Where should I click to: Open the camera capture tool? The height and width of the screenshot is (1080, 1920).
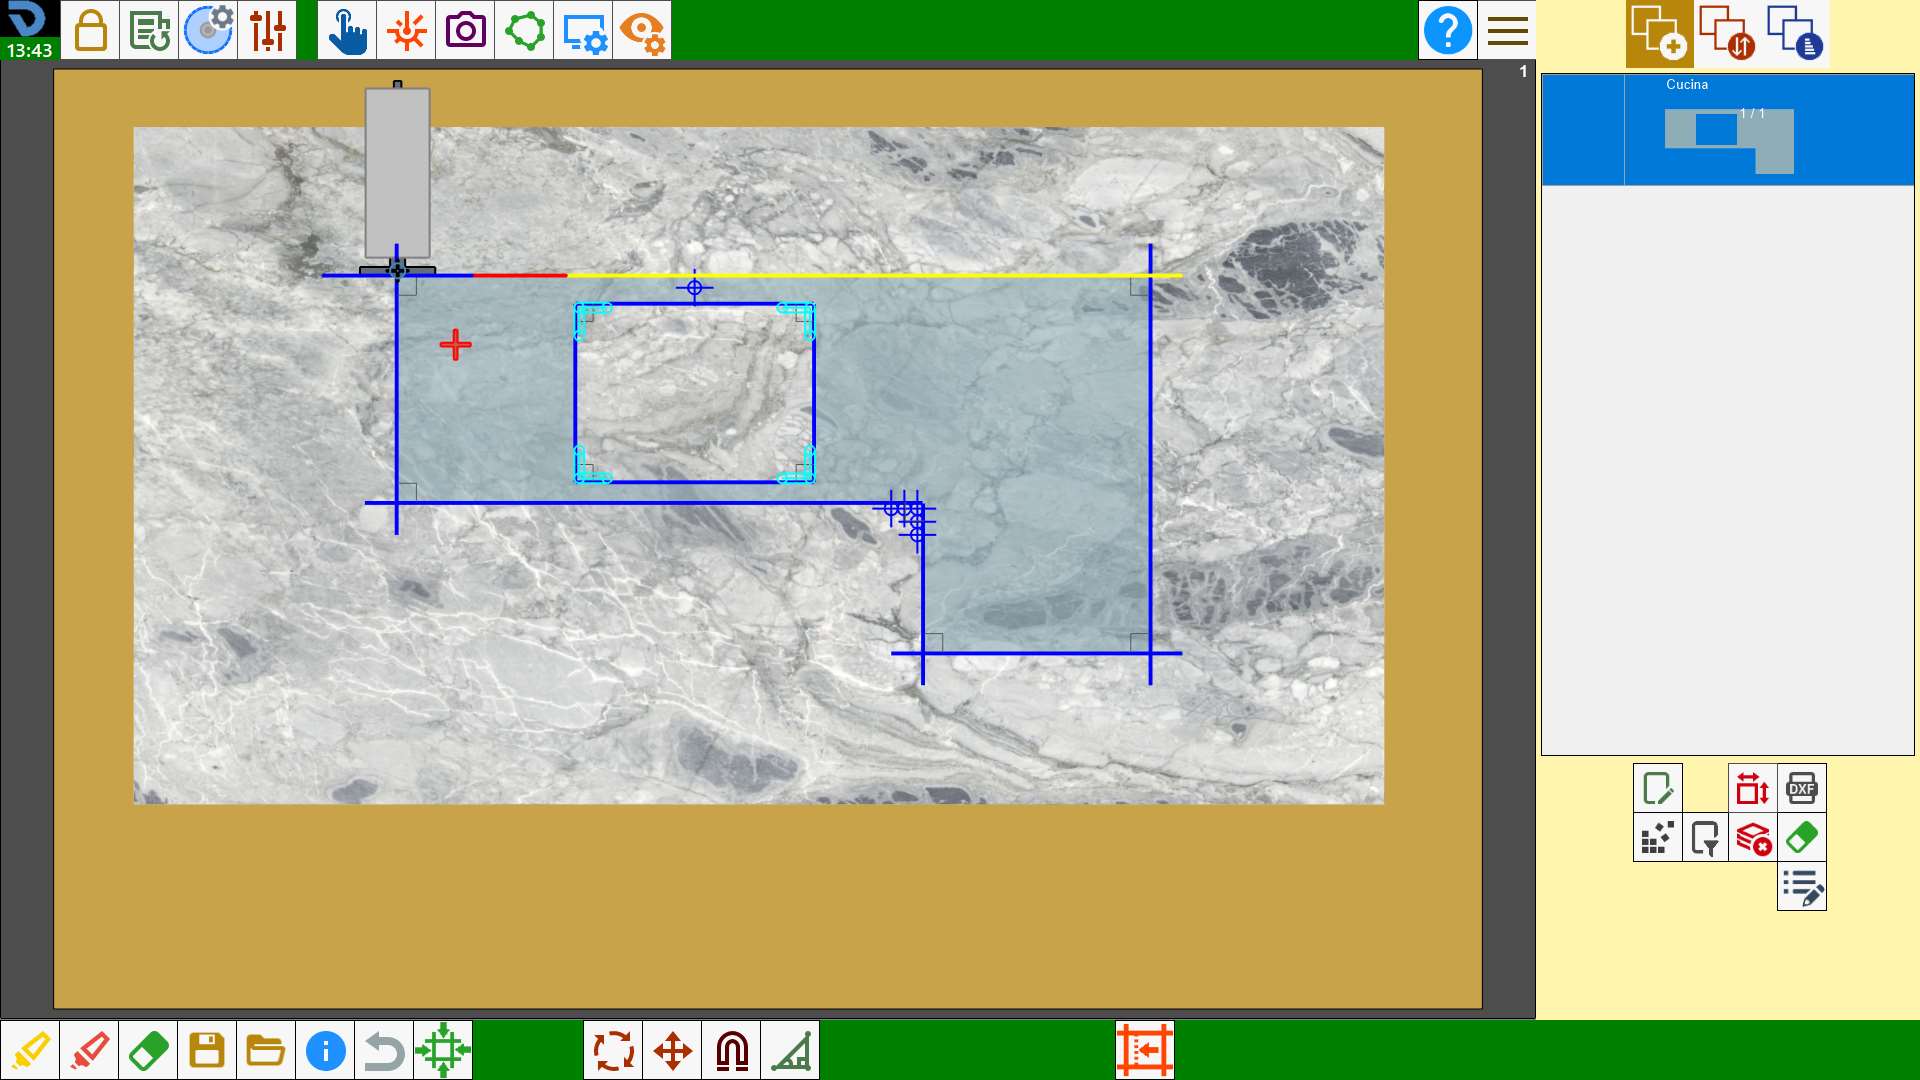point(465,30)
